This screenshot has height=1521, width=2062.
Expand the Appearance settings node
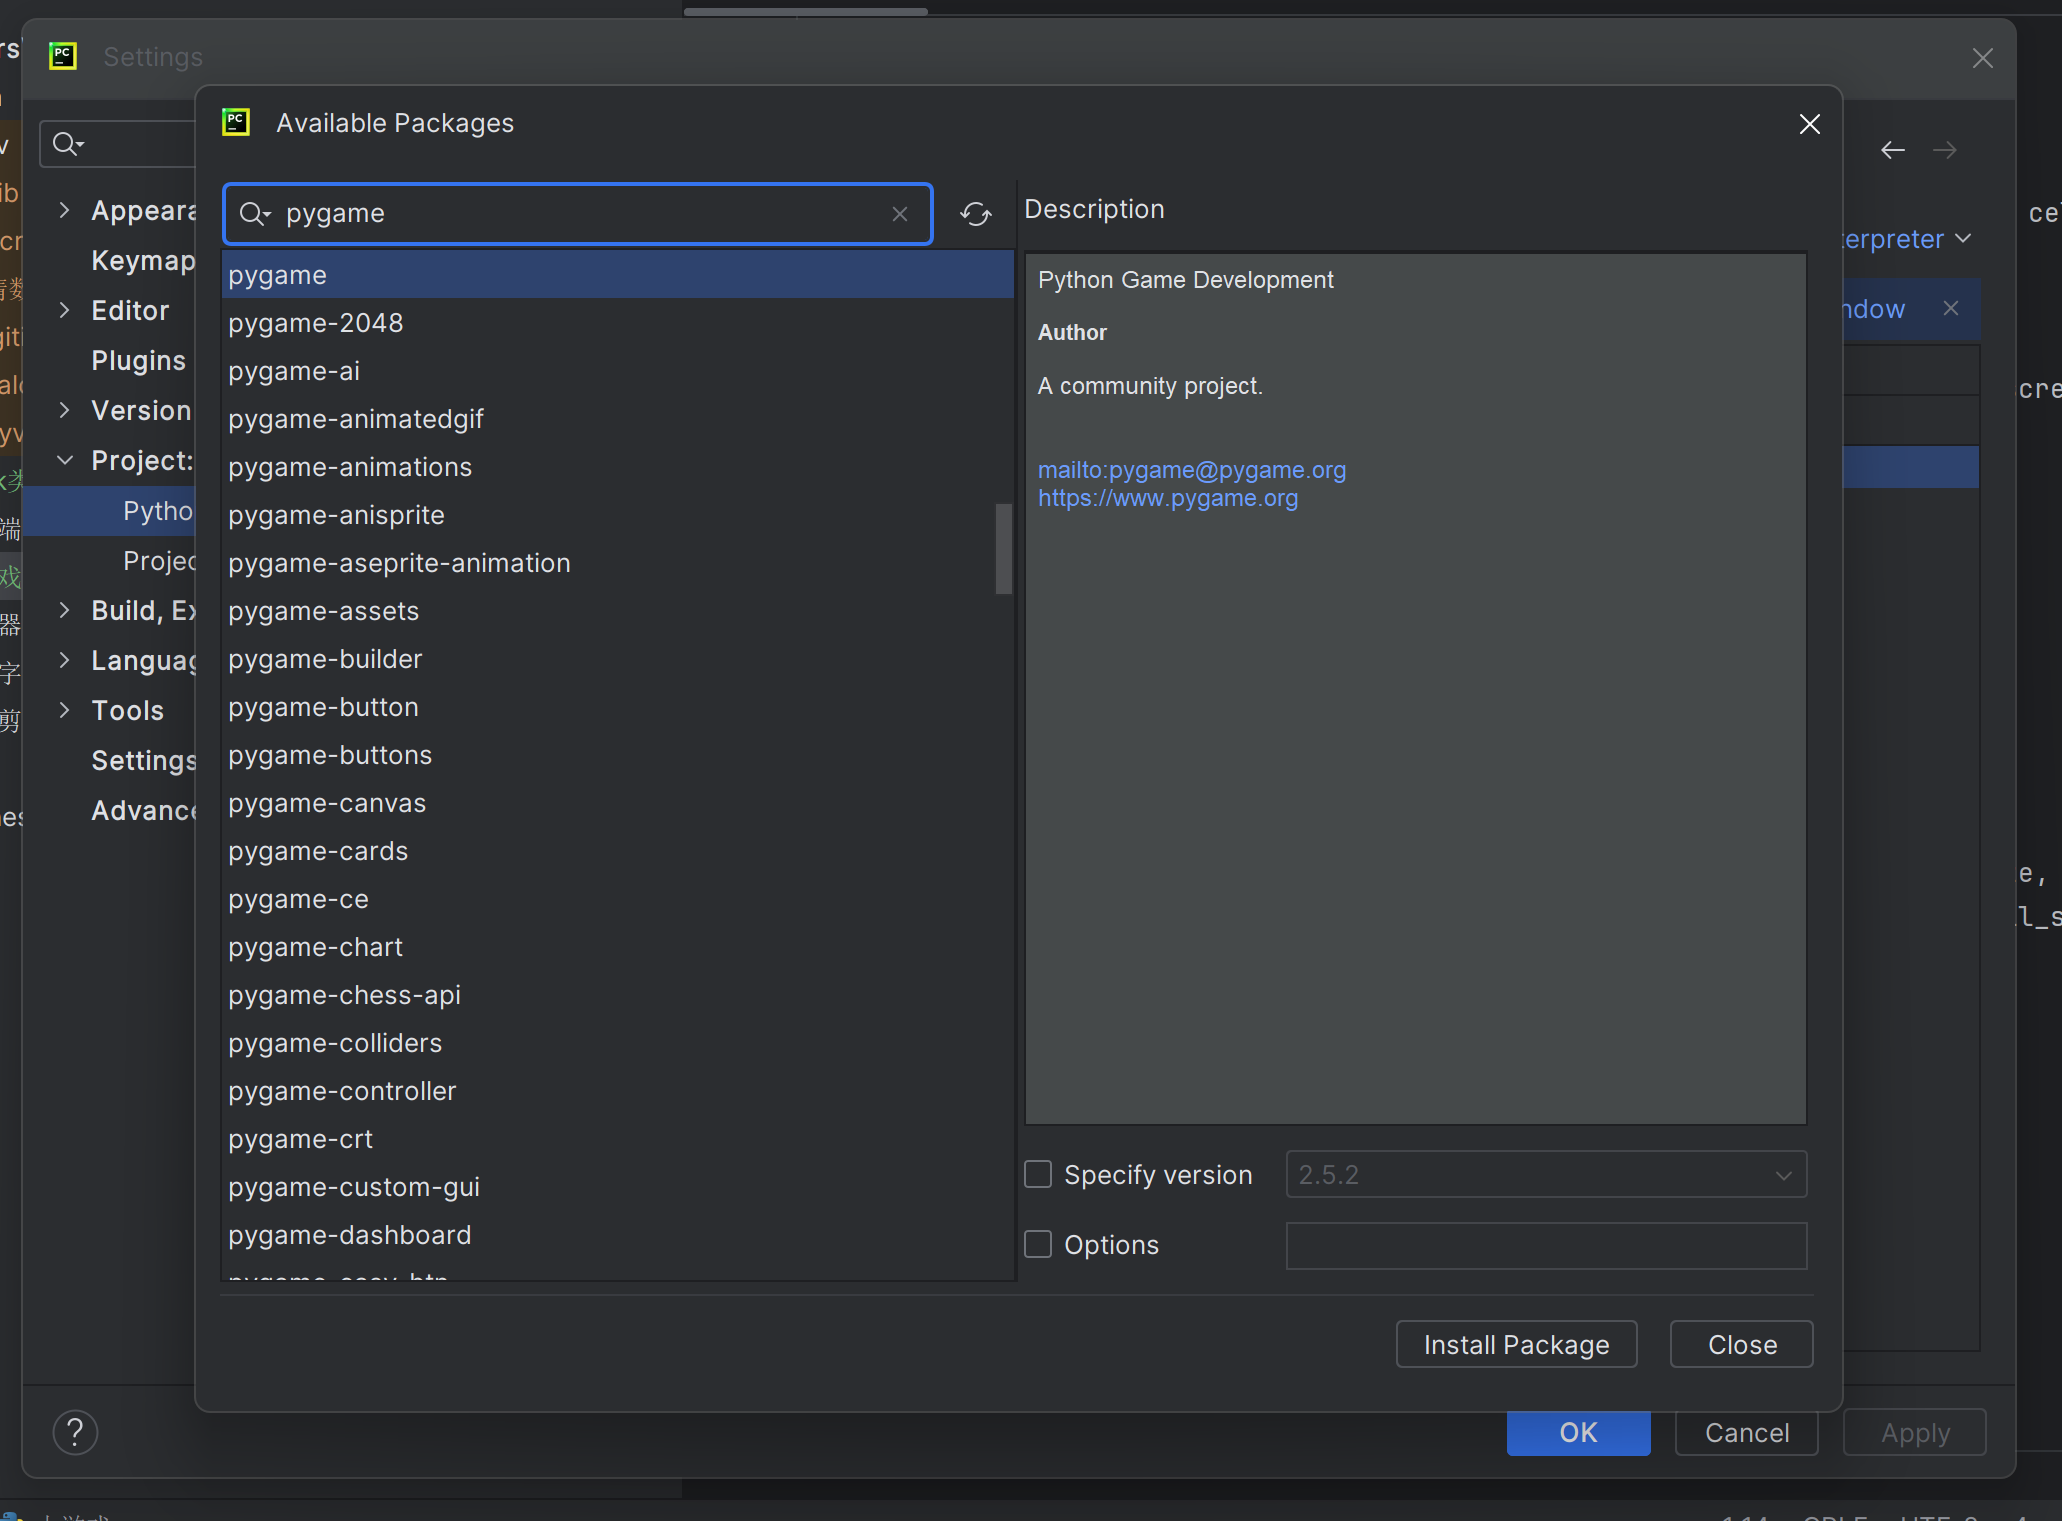click(x=65, y=210)
